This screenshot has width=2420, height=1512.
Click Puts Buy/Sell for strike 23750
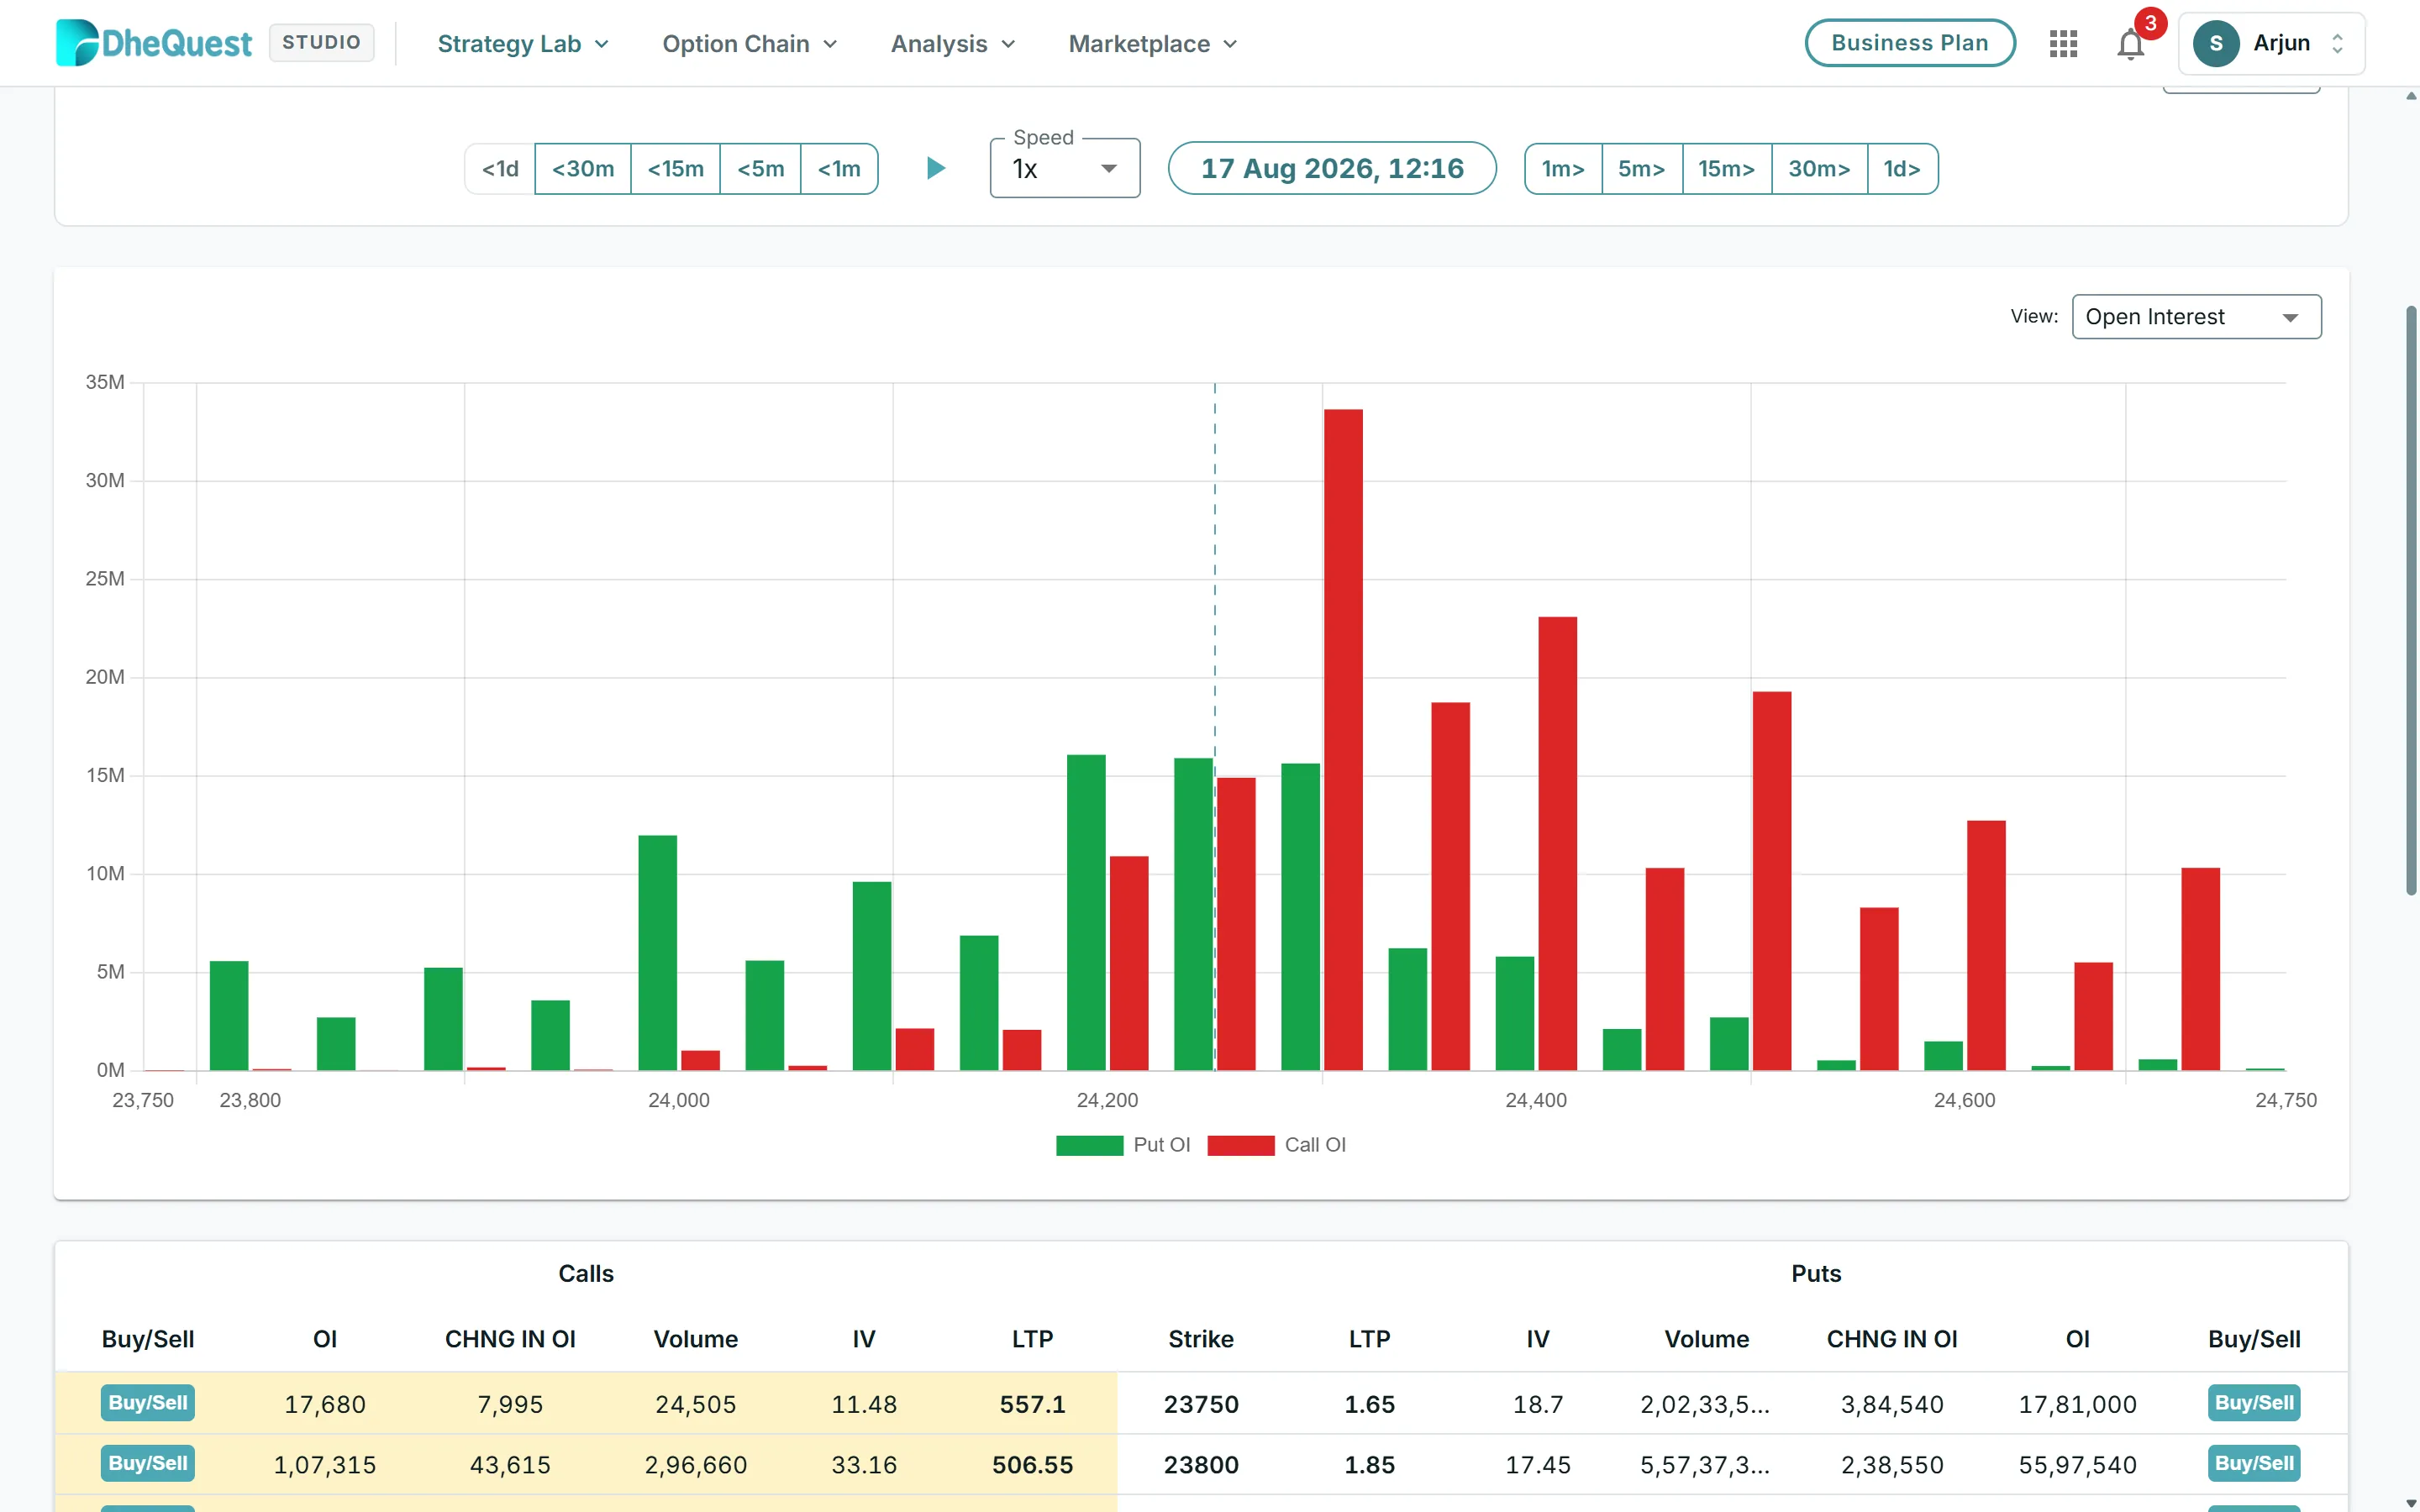[2254, 1403]
